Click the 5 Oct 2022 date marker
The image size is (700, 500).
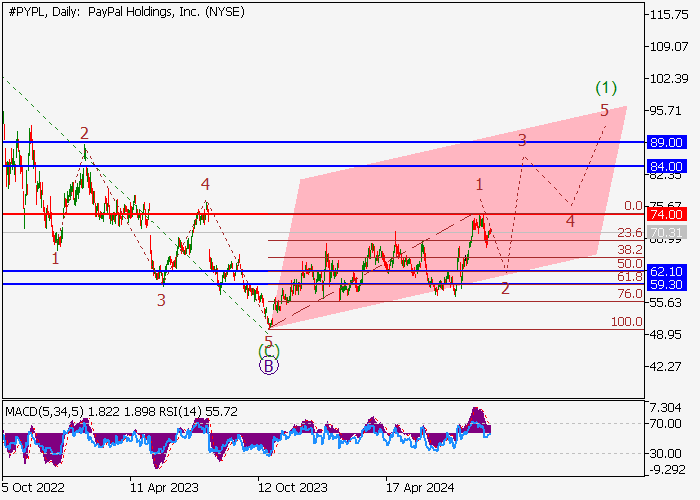pos(34,487)
